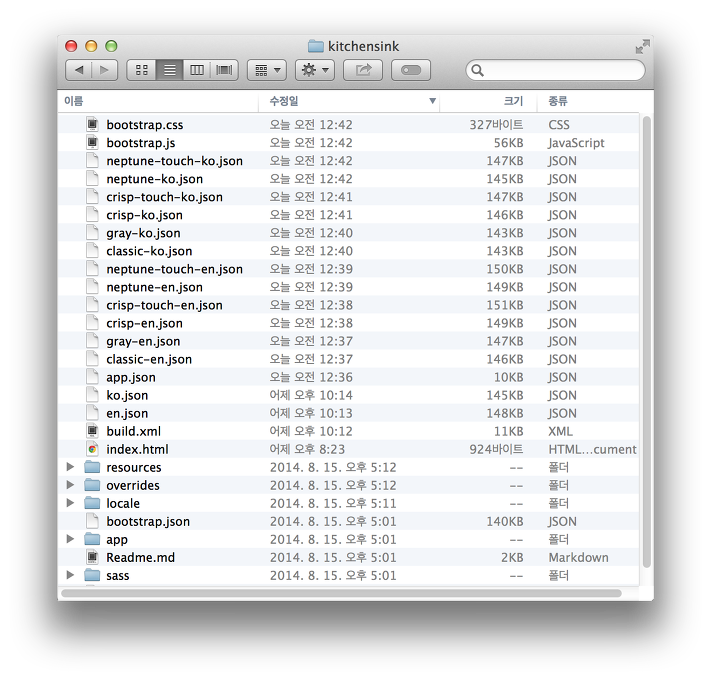This screenshot has width=711, height=680.
Task: Select crisp-touch-en.json file name
Action: click(x=164, y=306)
